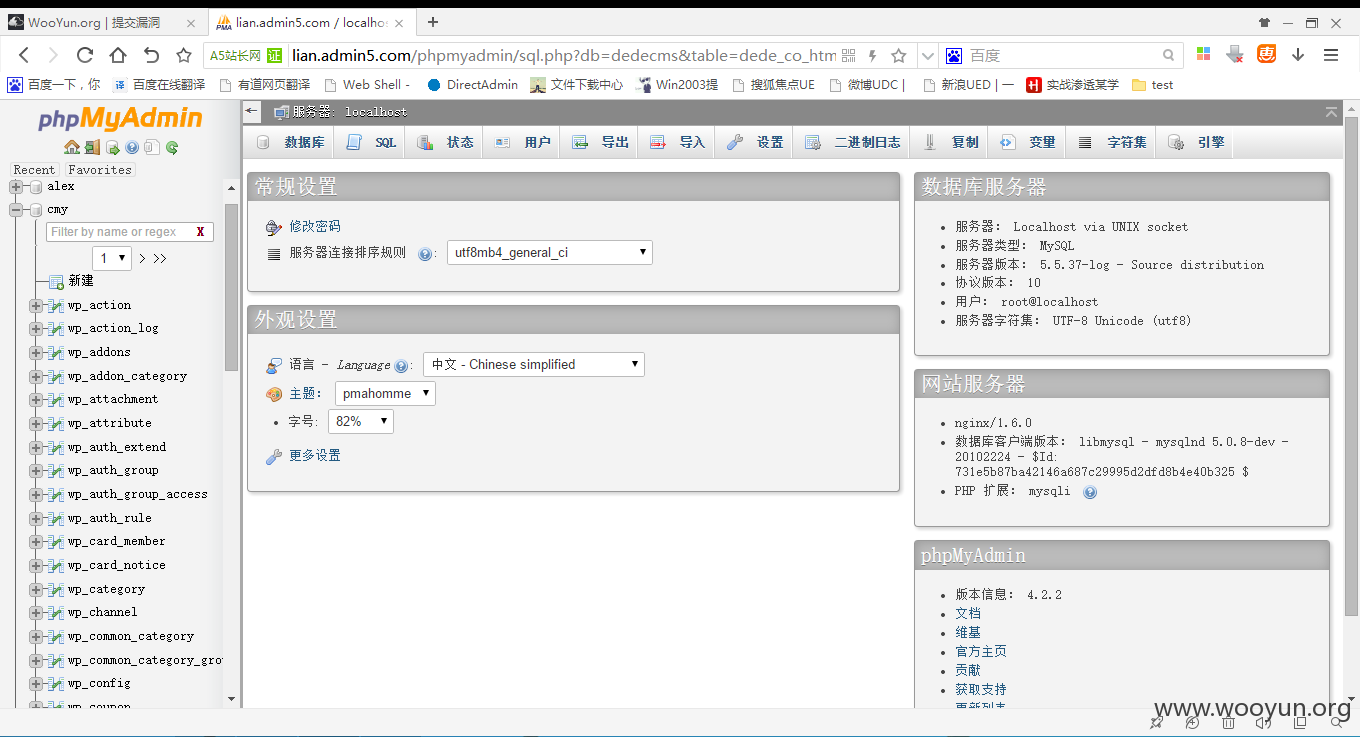The width and height of the screenshot is (1360, 737).
Task: Expand the wp_category table node
Action: 36,589
